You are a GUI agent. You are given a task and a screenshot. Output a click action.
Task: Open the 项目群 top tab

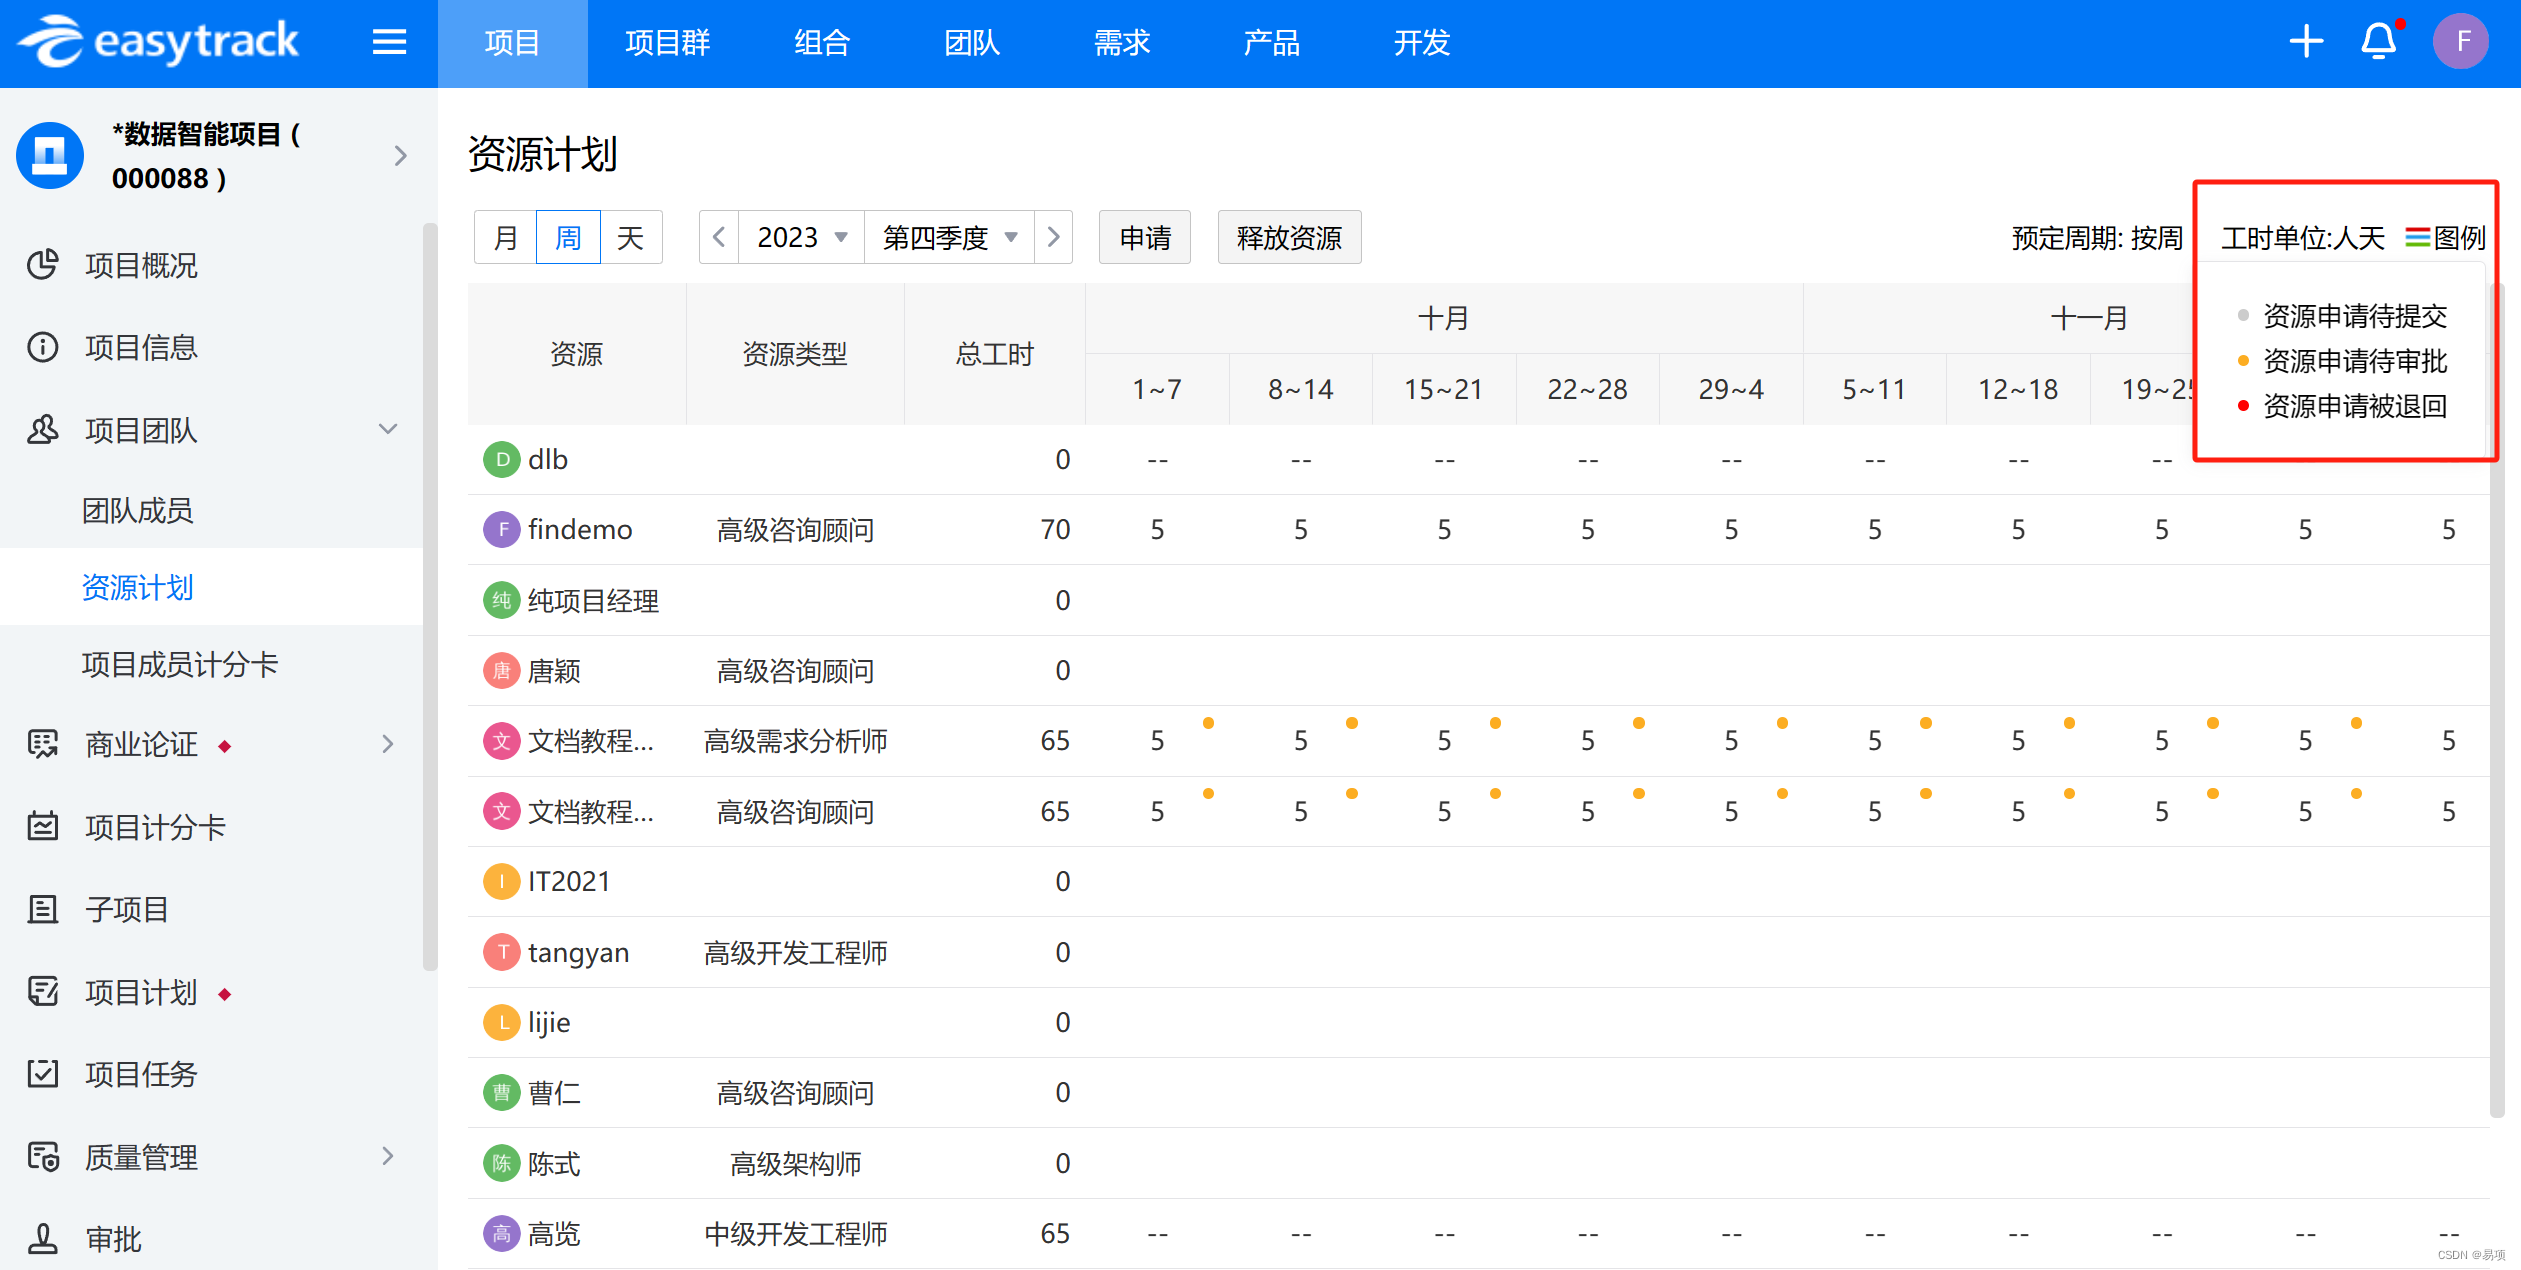pos(667,43)
